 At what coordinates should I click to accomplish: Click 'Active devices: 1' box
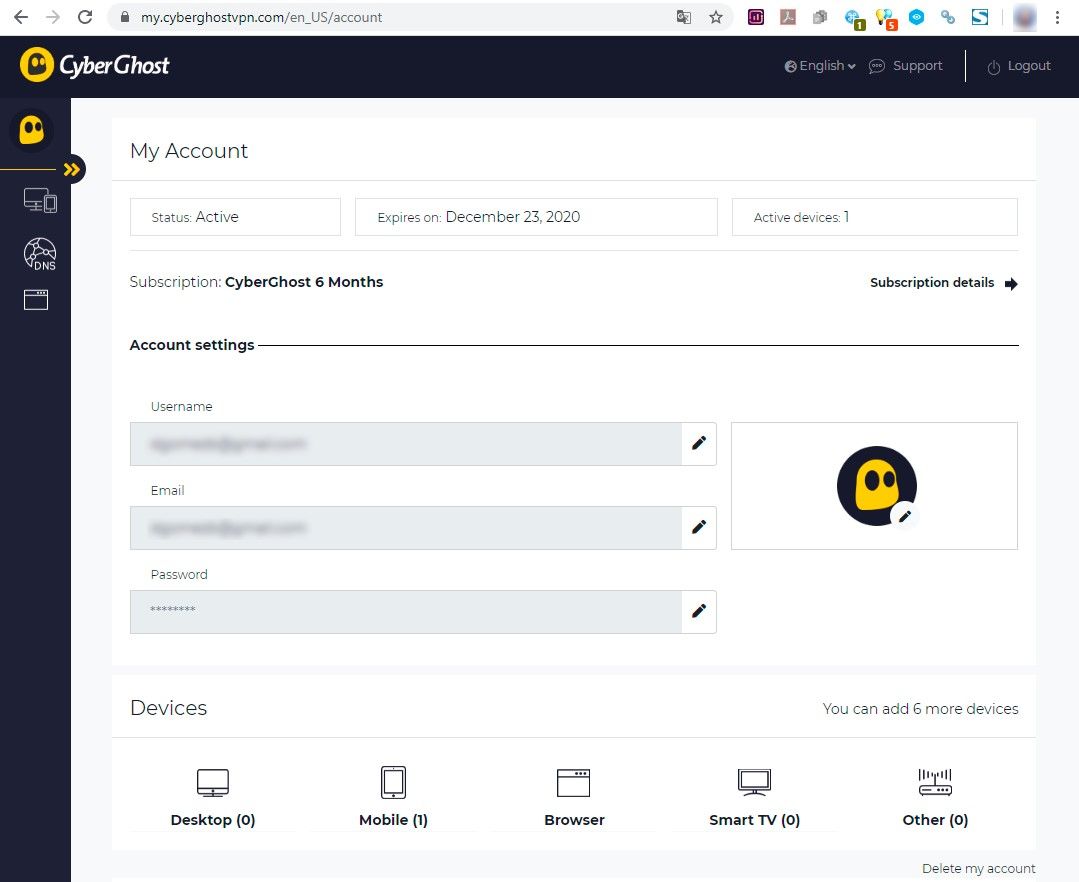click(875, 217)
